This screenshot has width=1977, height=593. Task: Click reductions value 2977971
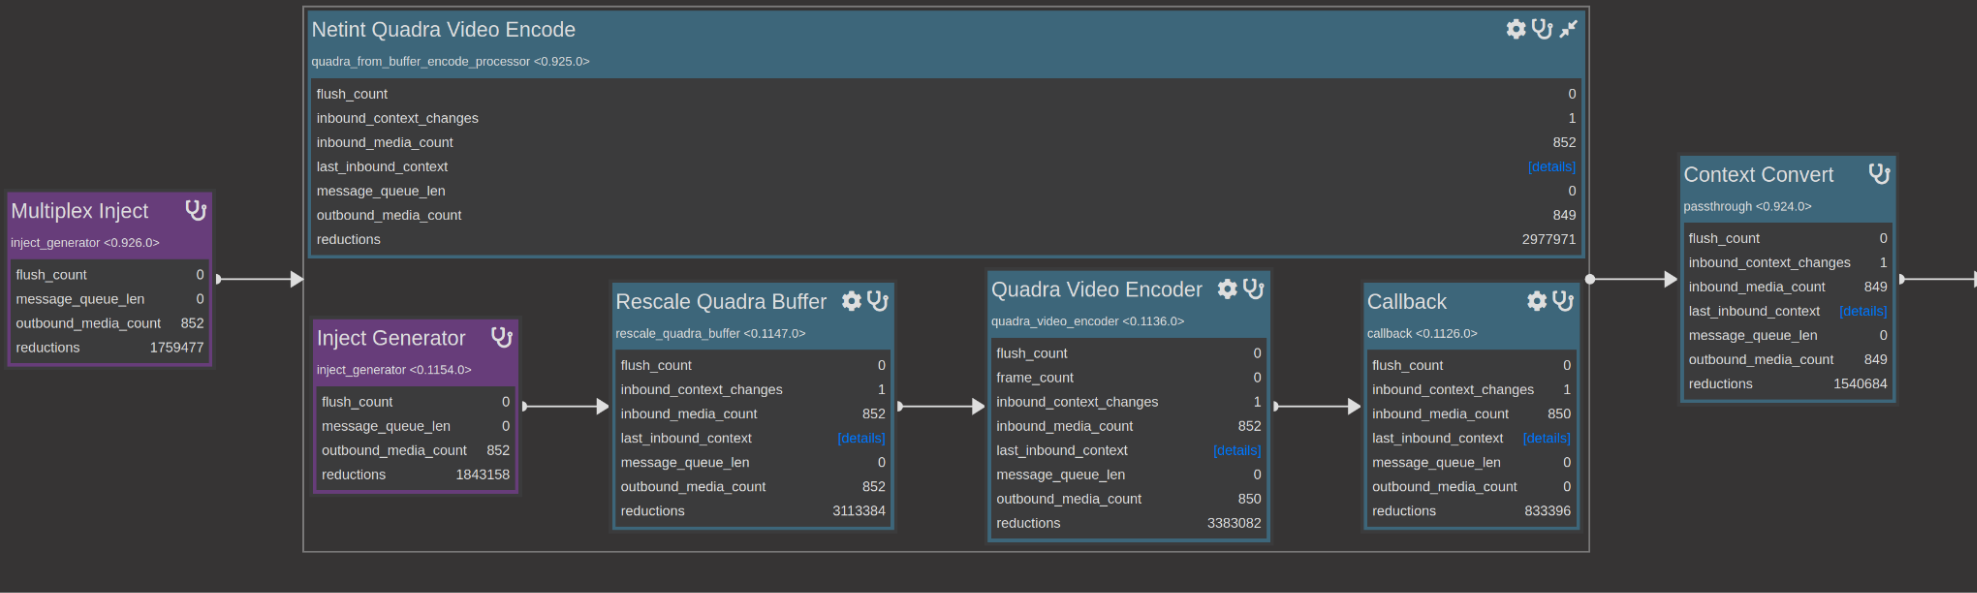(1549, 240)
